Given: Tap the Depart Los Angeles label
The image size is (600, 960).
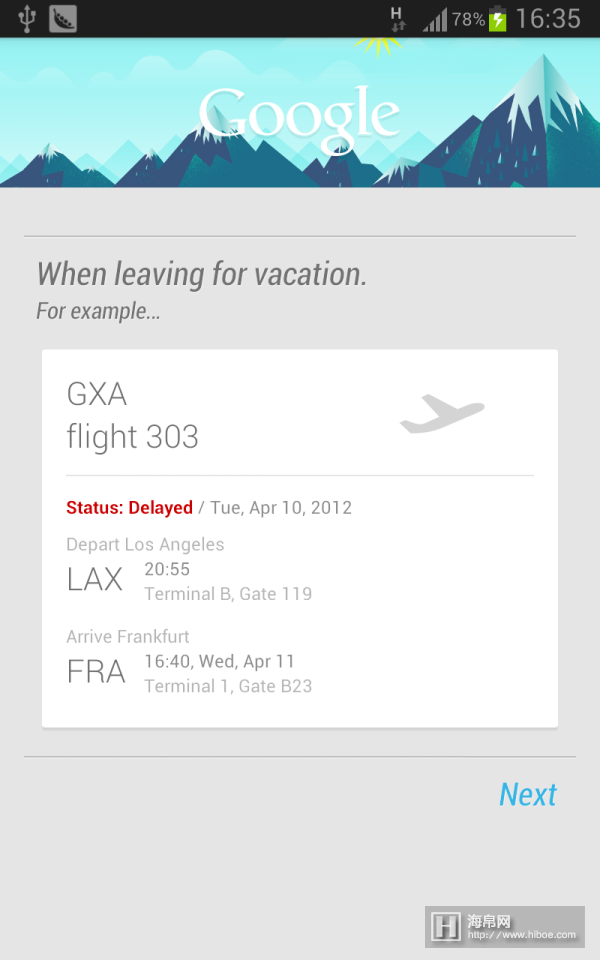Looking at the screenshot, I should (145, 545).
